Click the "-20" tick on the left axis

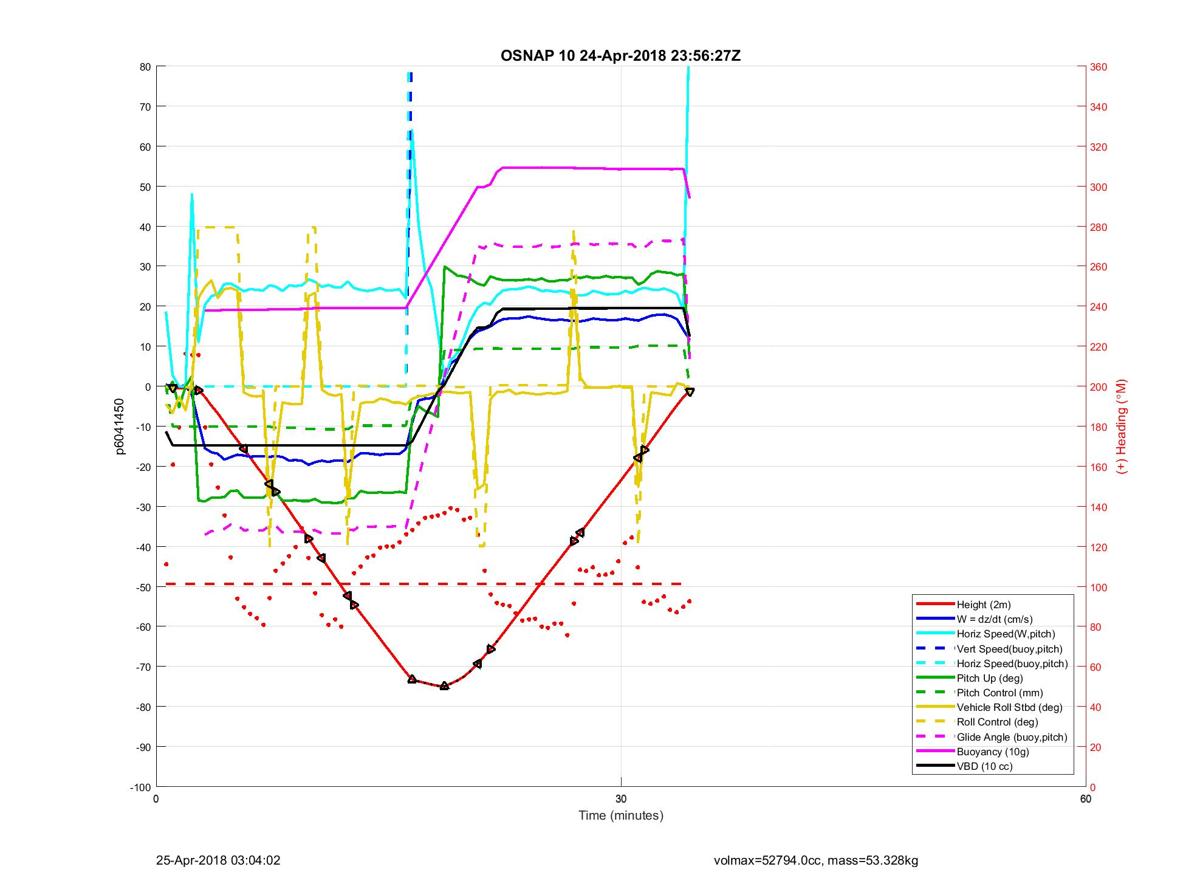(x=143, y=467)
